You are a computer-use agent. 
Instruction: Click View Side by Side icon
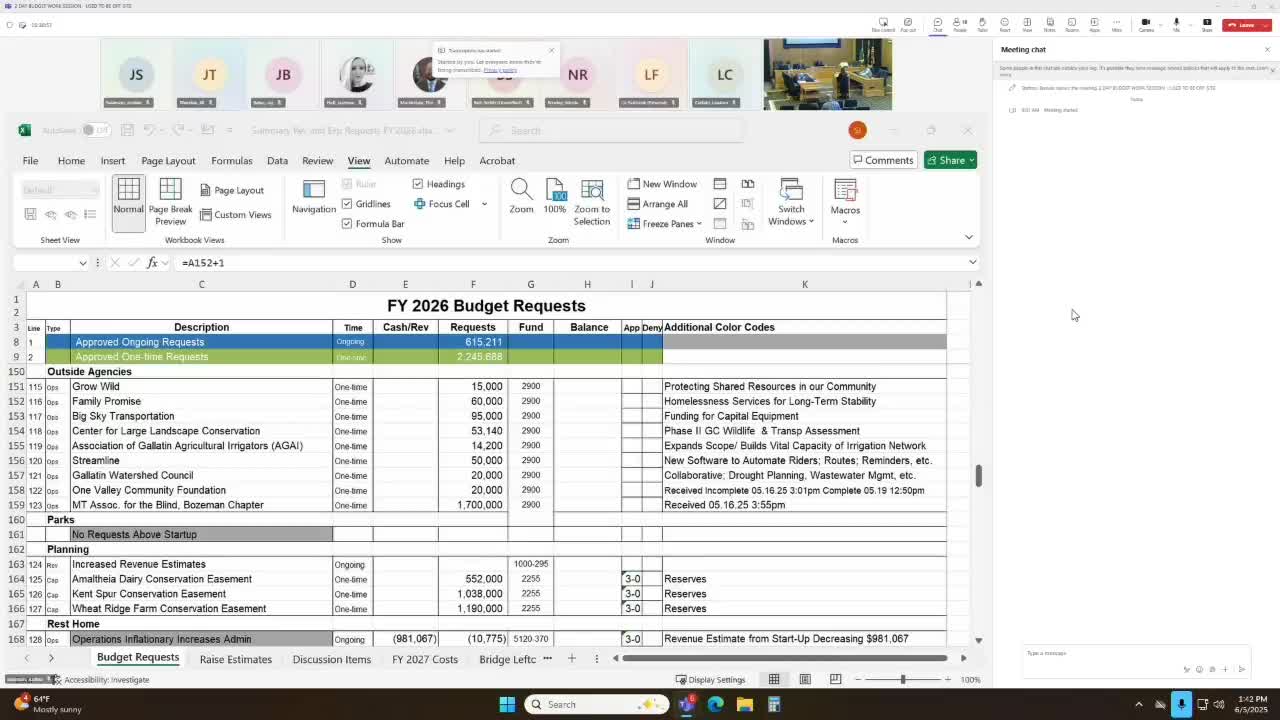click(x=748, y=184)
